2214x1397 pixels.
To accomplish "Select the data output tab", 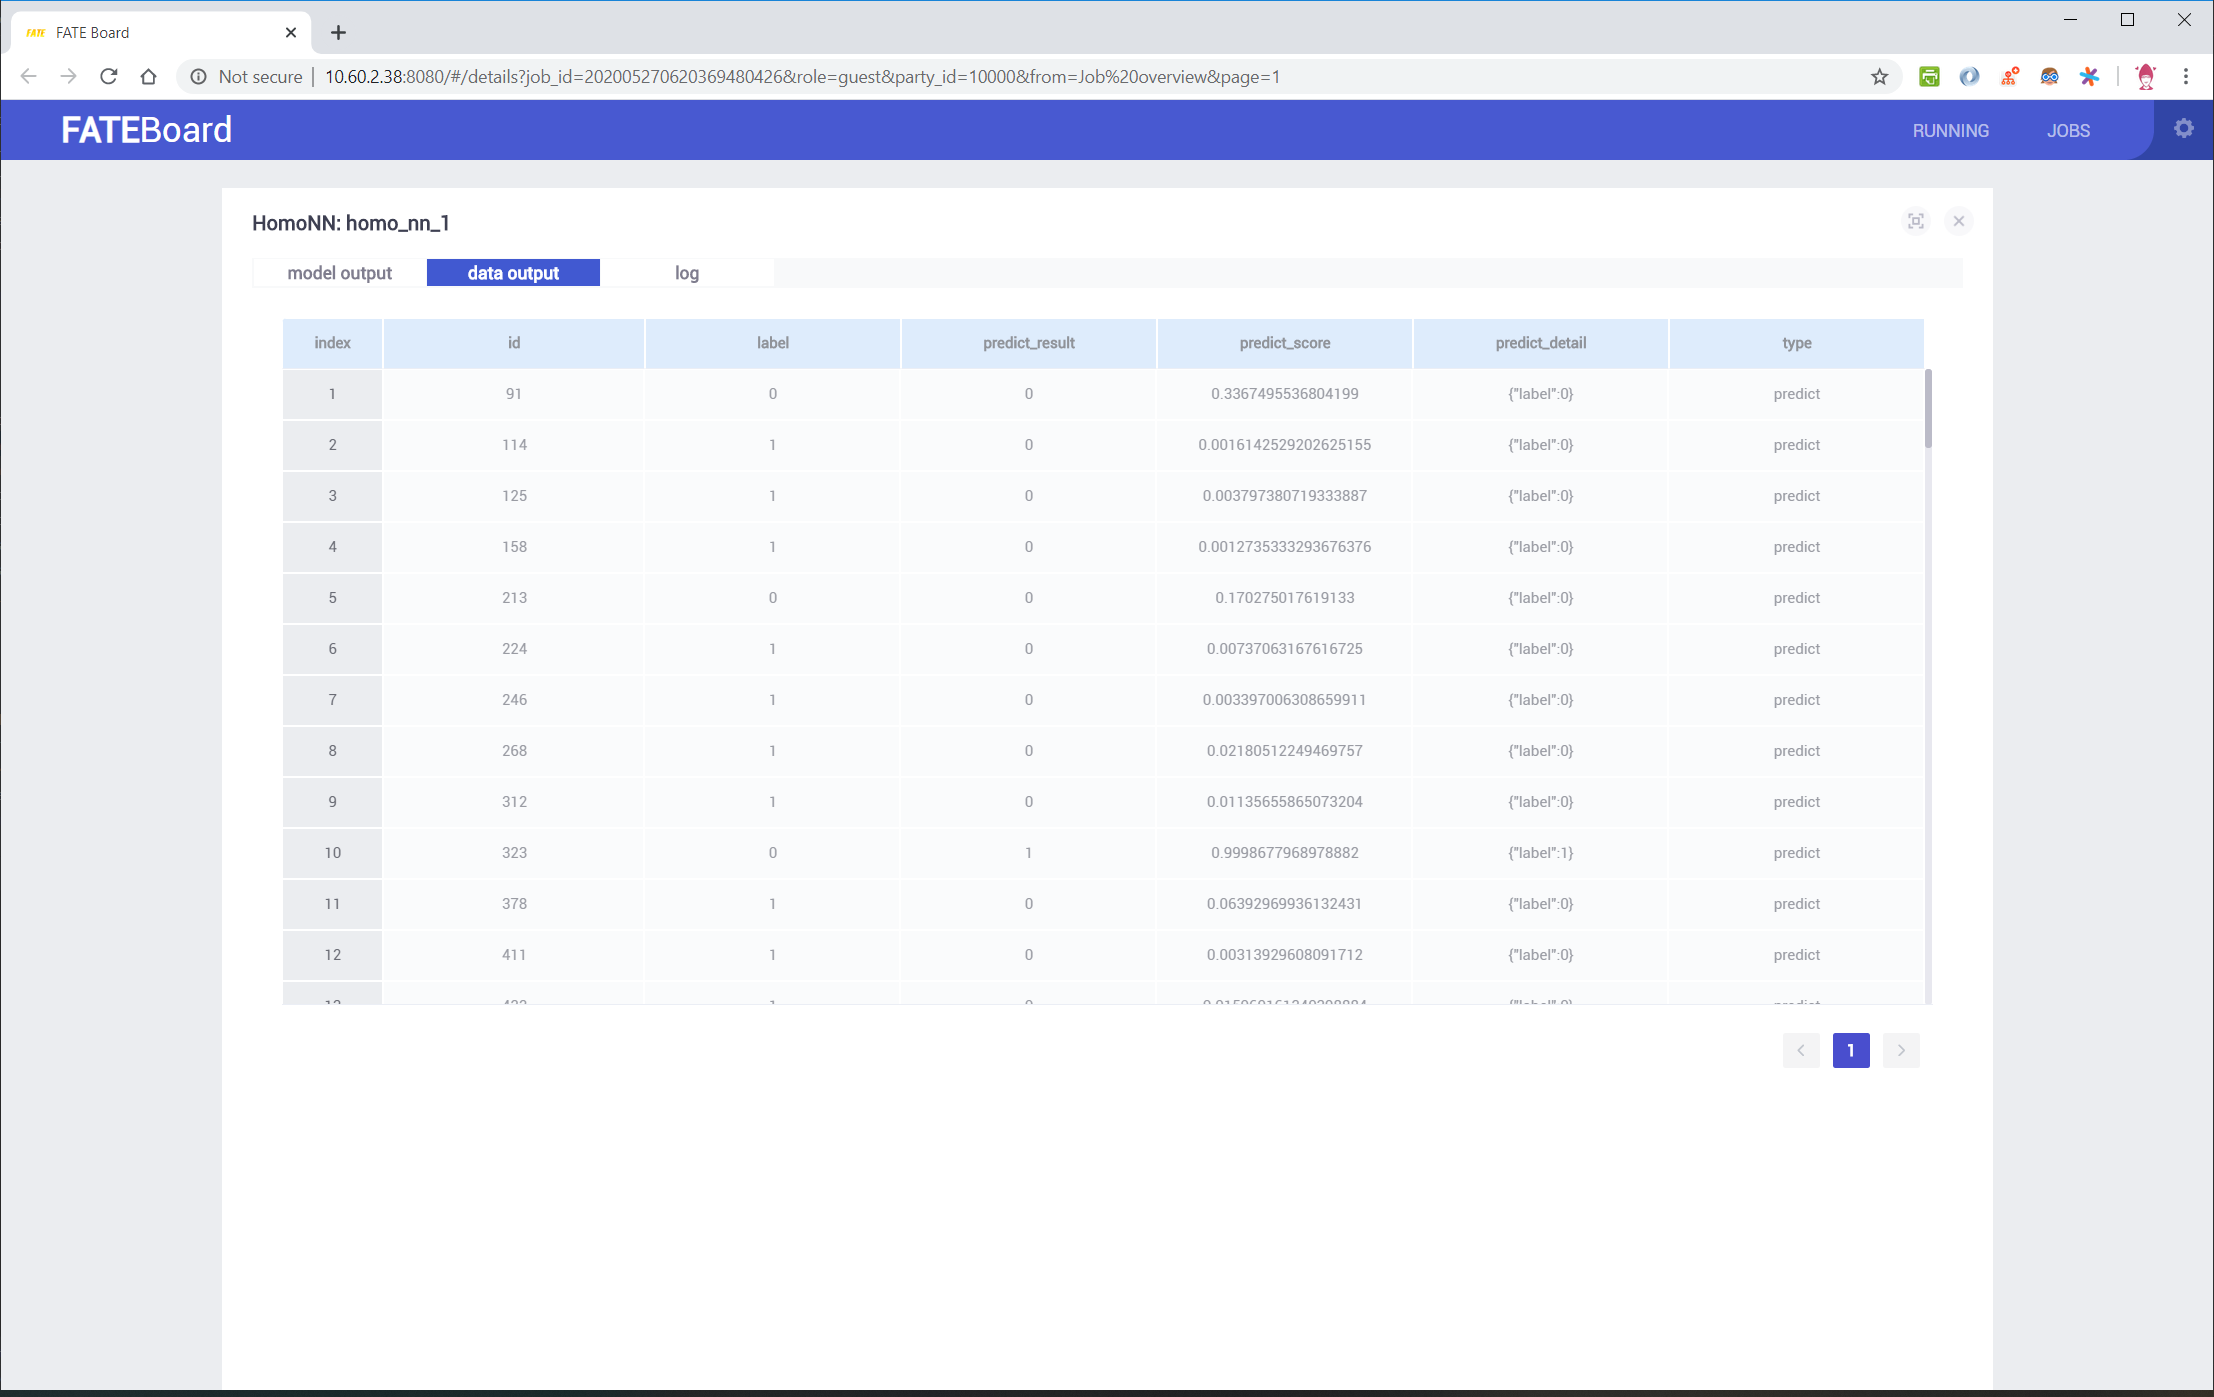I will [513, 273].
